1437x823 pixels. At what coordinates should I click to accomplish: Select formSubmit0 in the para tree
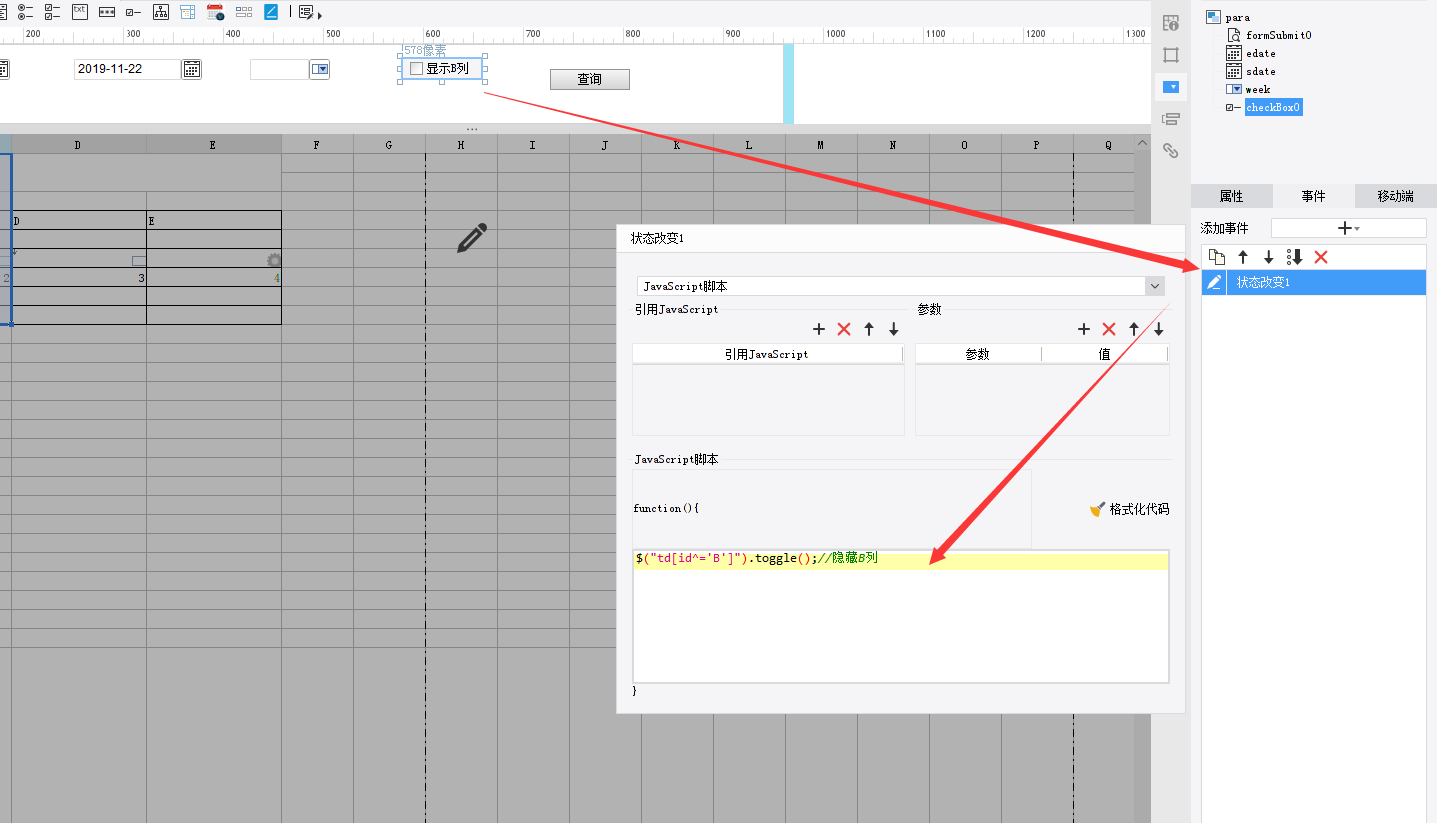[x=1278, y=35]
